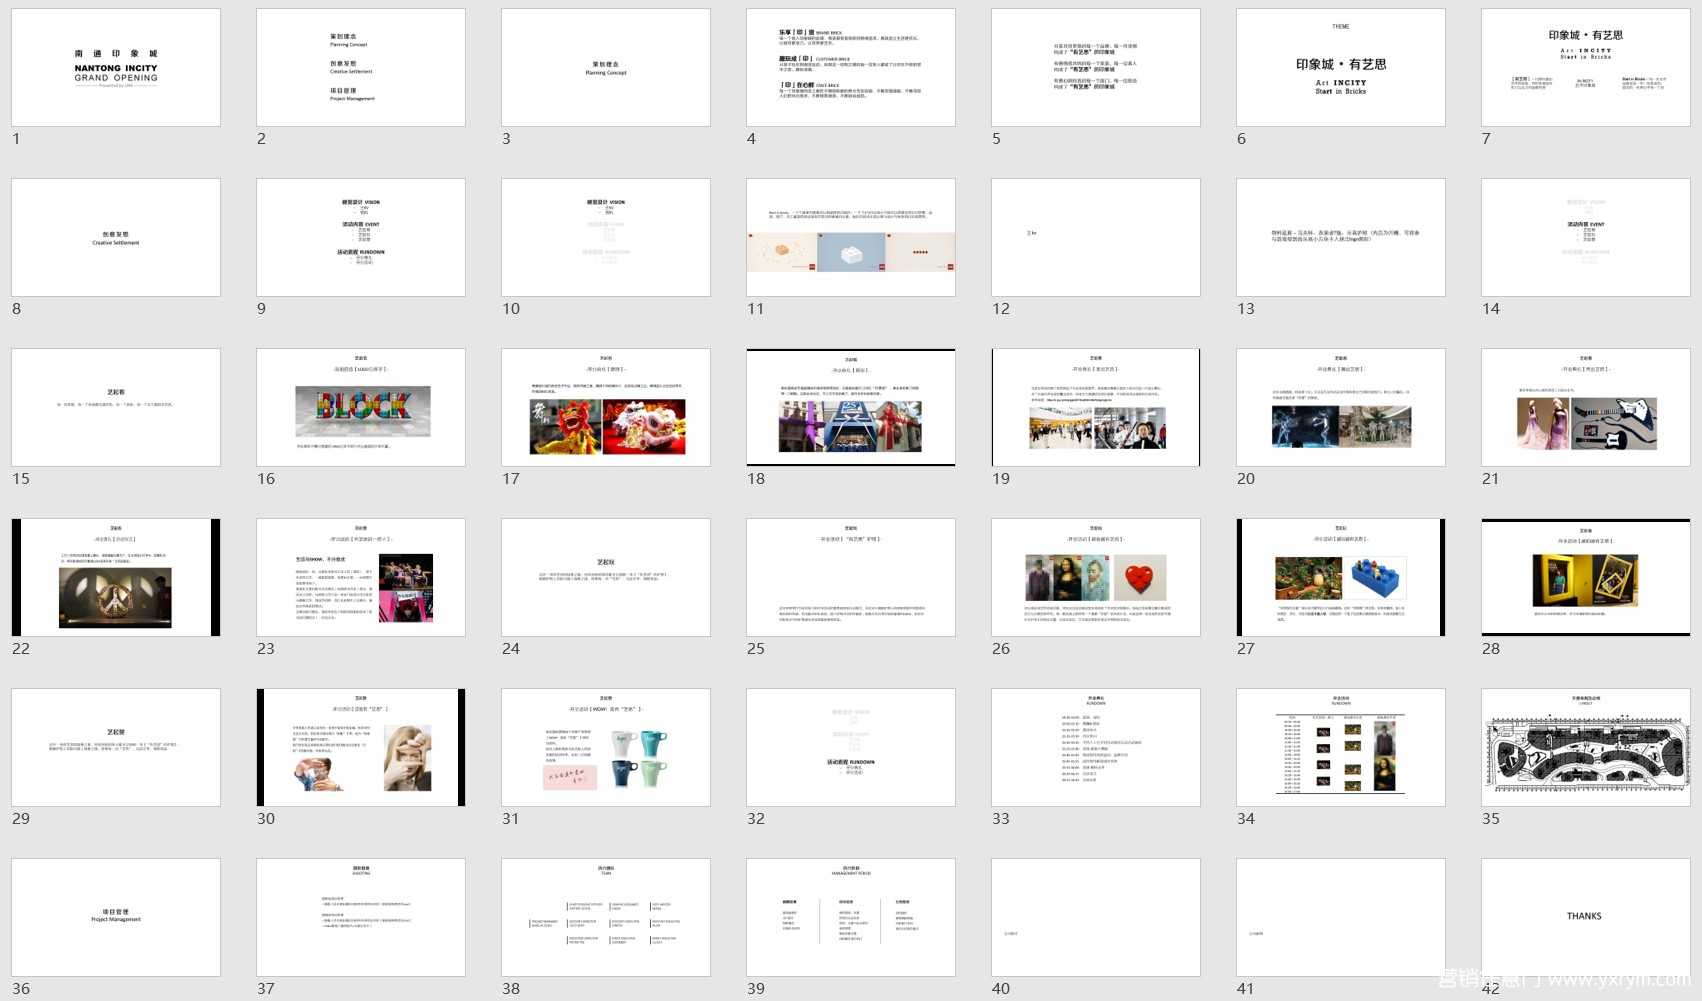Select slide 11 with the white brick image
The image size is (1702, 1001).
point(851,238)
